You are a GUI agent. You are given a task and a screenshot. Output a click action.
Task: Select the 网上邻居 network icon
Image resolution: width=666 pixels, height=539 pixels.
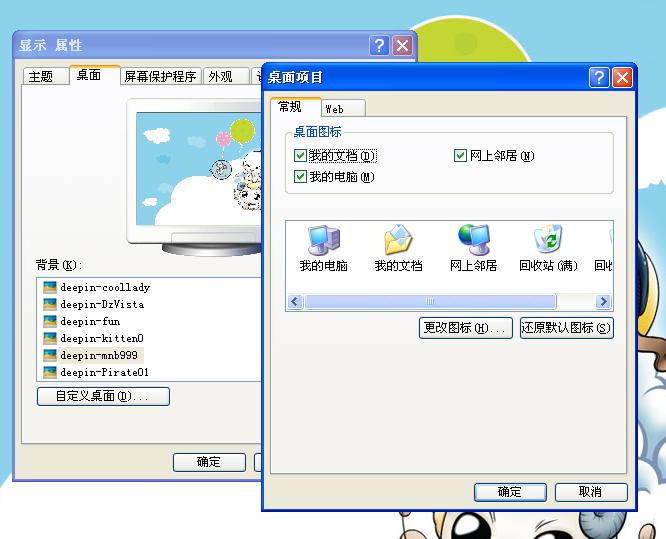[473, 248]
